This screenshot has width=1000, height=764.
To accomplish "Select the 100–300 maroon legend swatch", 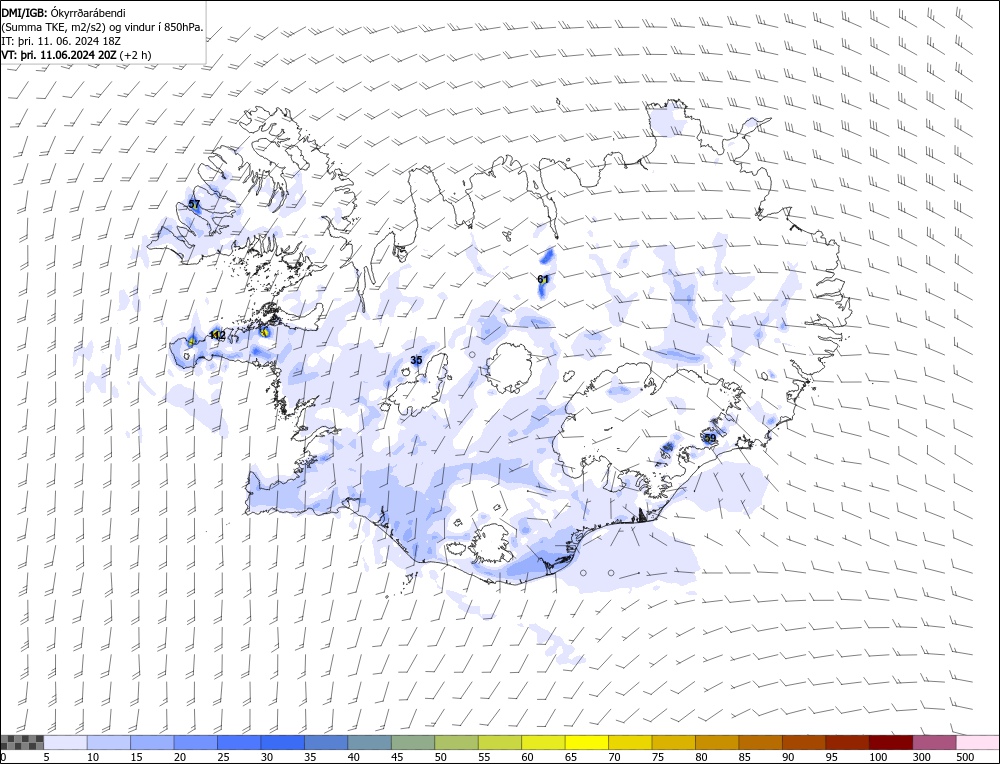I will pos(890,742).
